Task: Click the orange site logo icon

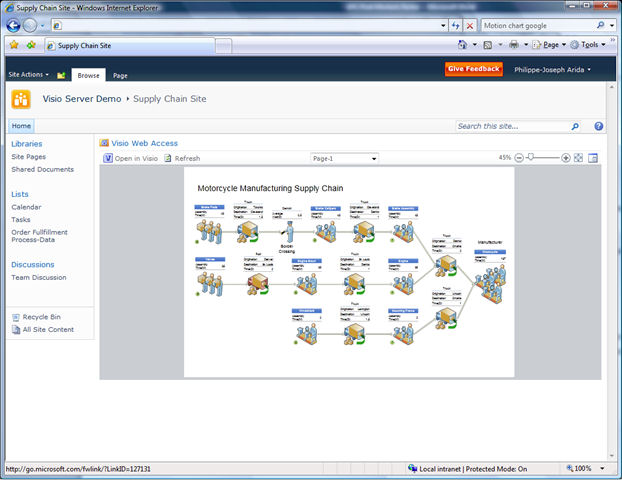Action: [21, 99]
